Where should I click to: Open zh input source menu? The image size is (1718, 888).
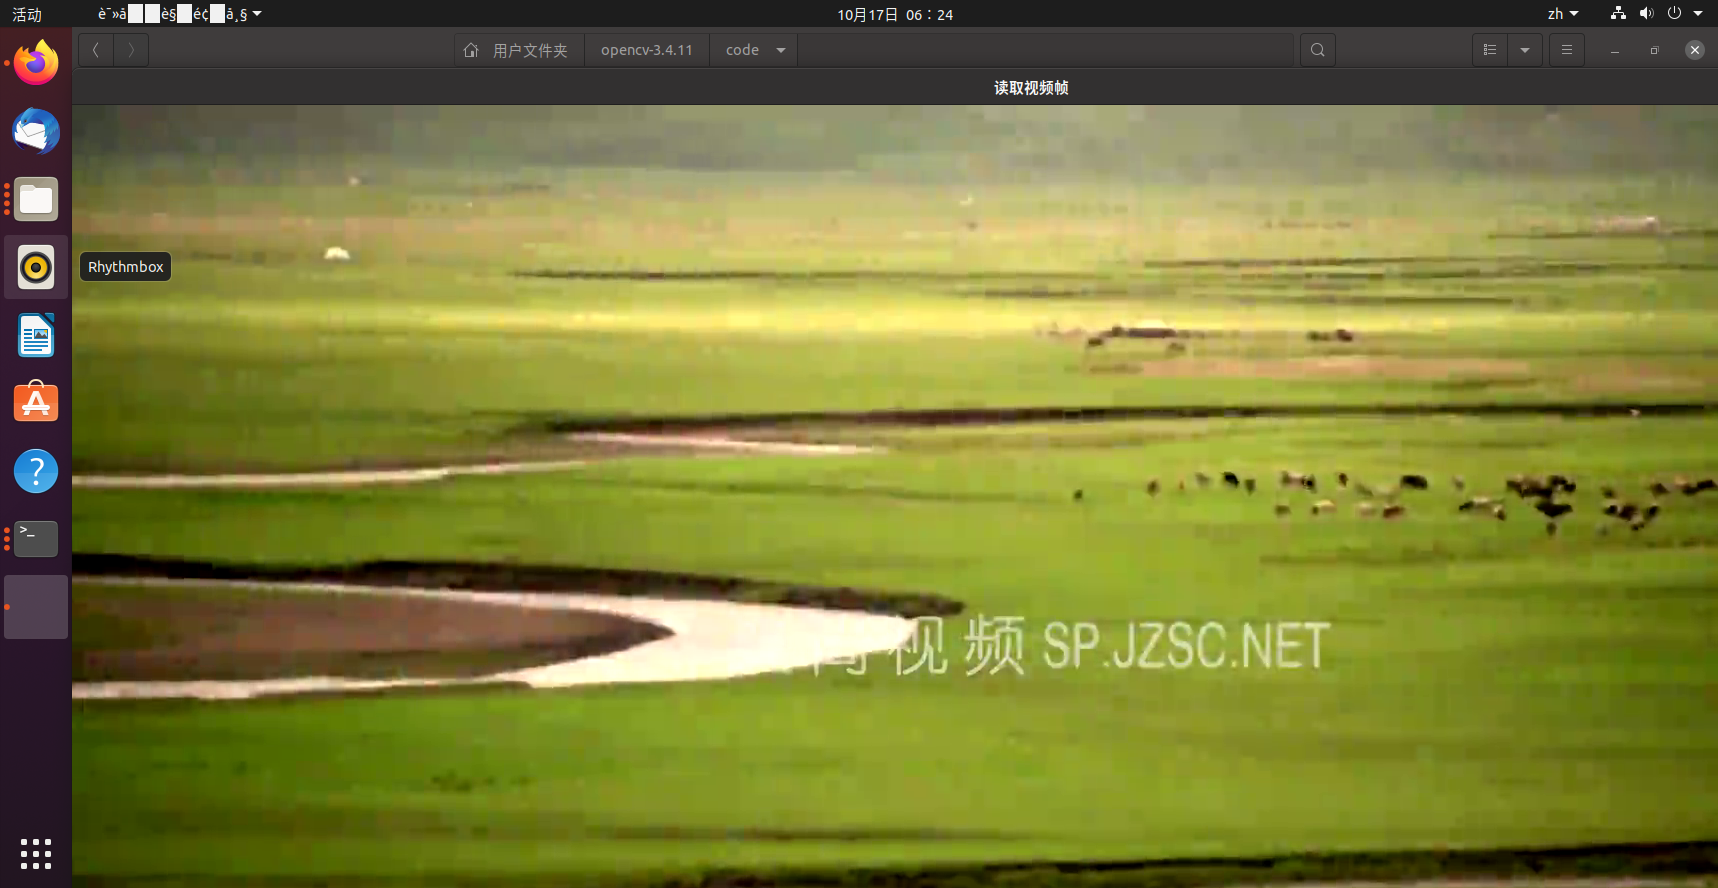pyautogui.click(x=1563, y=14)
